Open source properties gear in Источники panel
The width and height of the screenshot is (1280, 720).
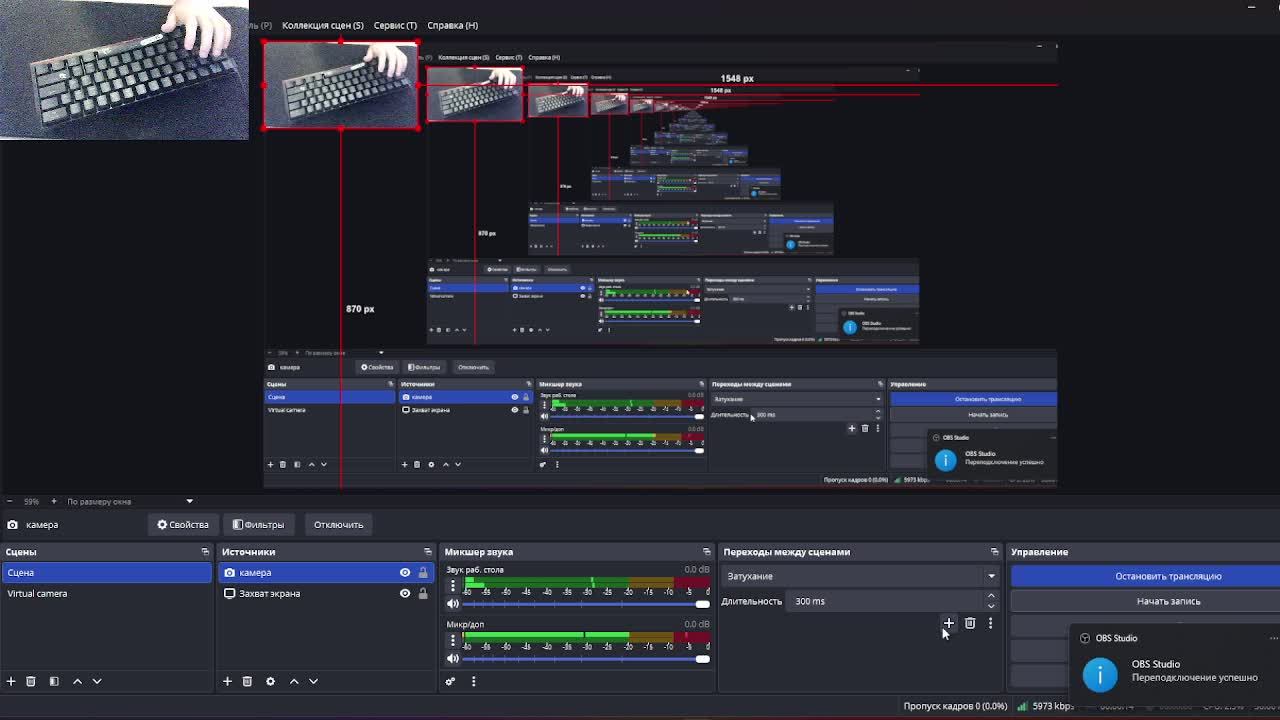270,681
